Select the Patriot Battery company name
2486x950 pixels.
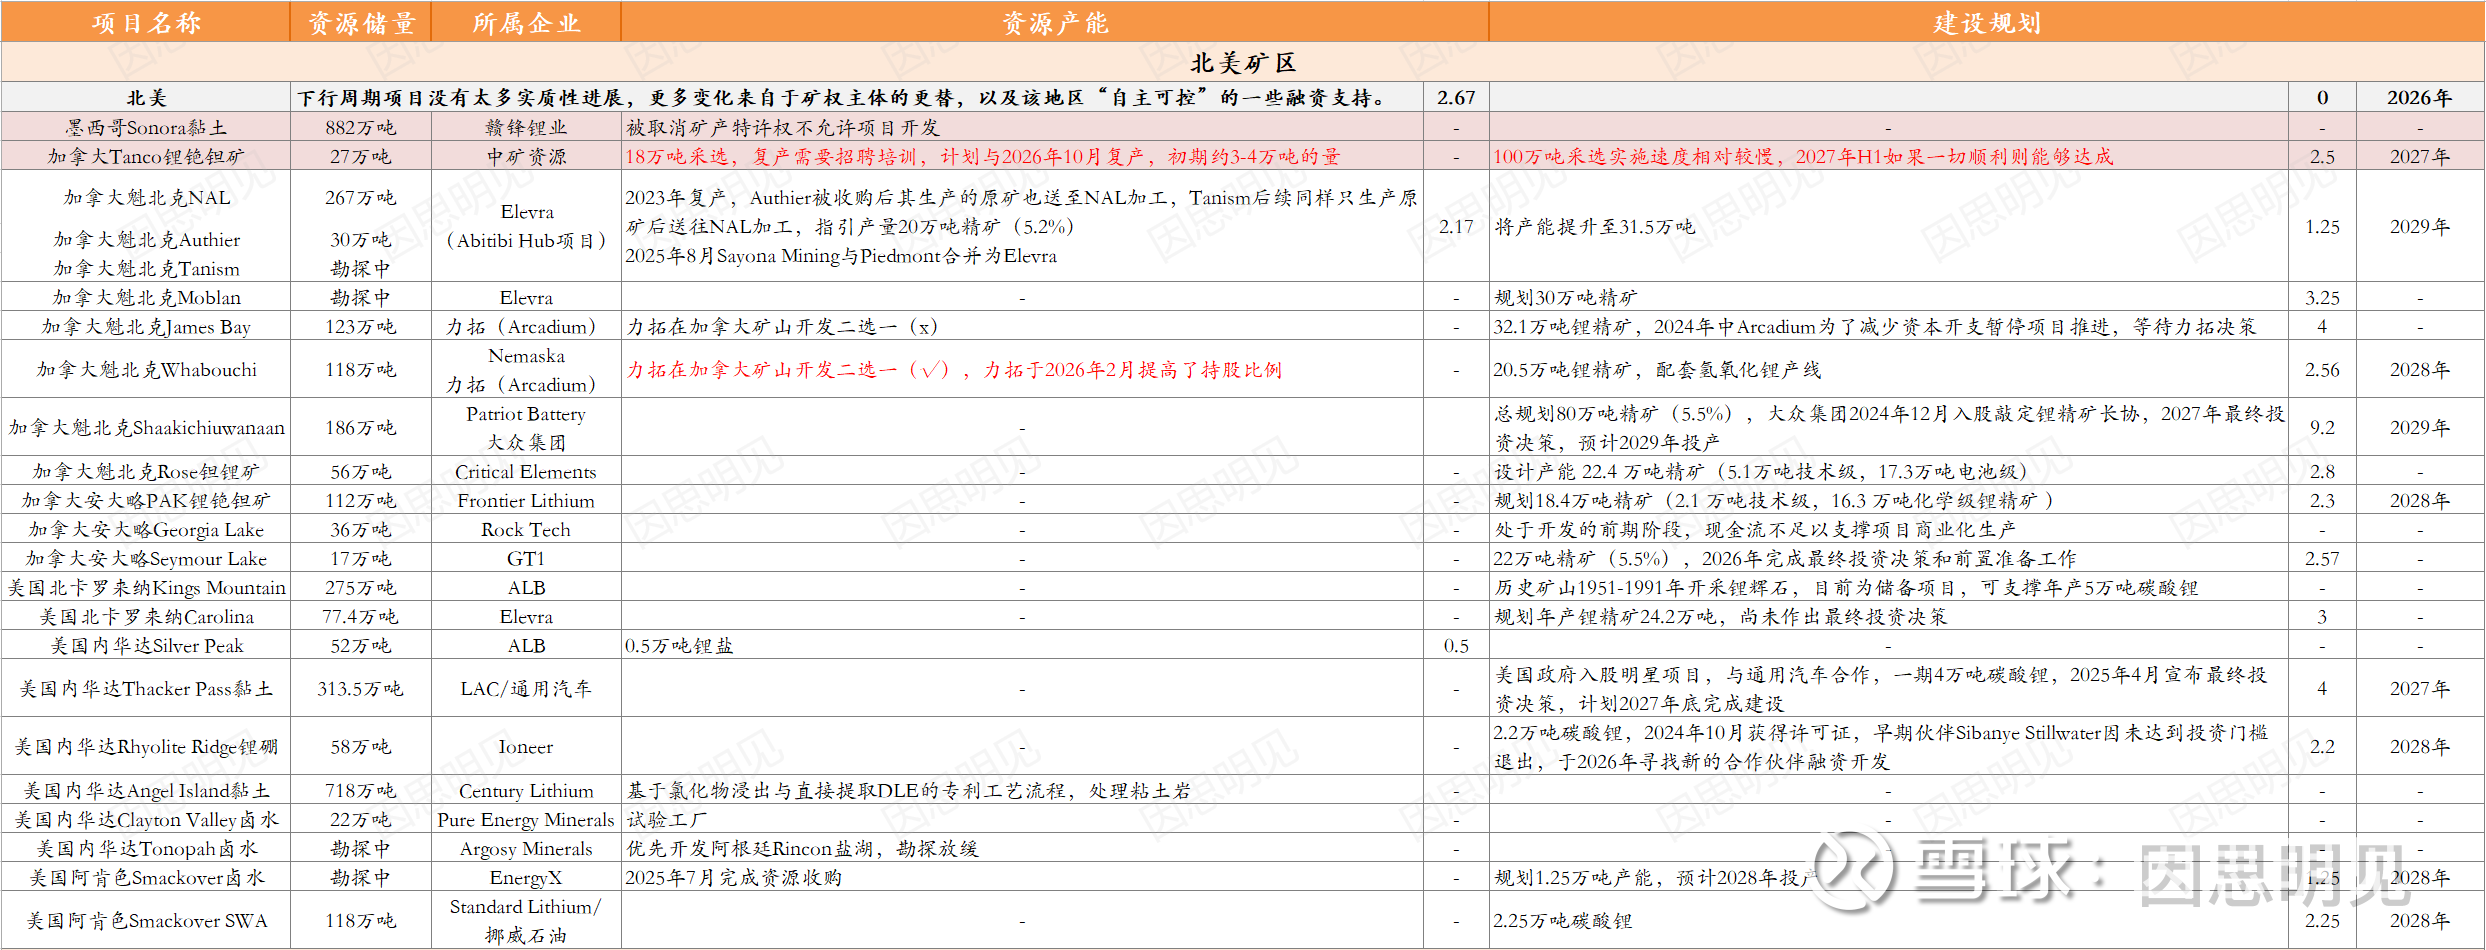pos(526,413)
